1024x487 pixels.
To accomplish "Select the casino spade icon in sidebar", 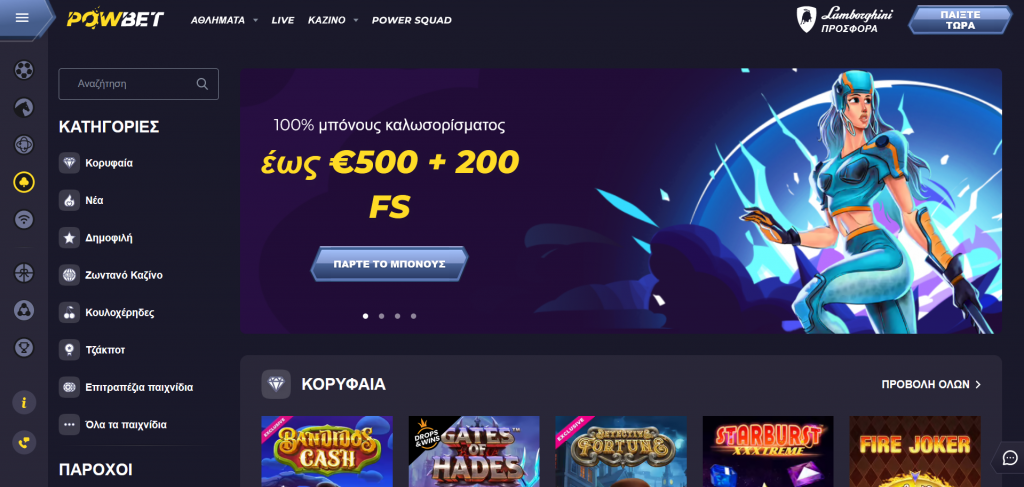I will pos(24,182).
